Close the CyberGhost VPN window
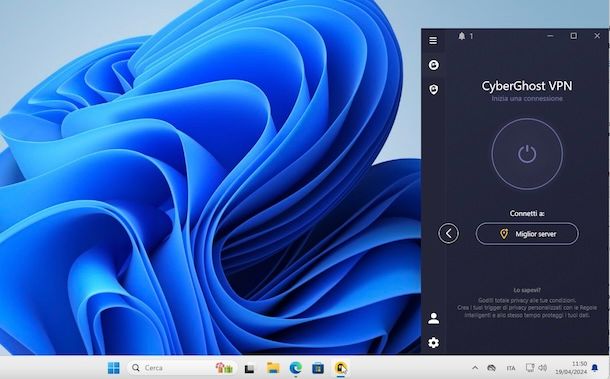Screen dimensions: 610x379 [x=597, y=36]
